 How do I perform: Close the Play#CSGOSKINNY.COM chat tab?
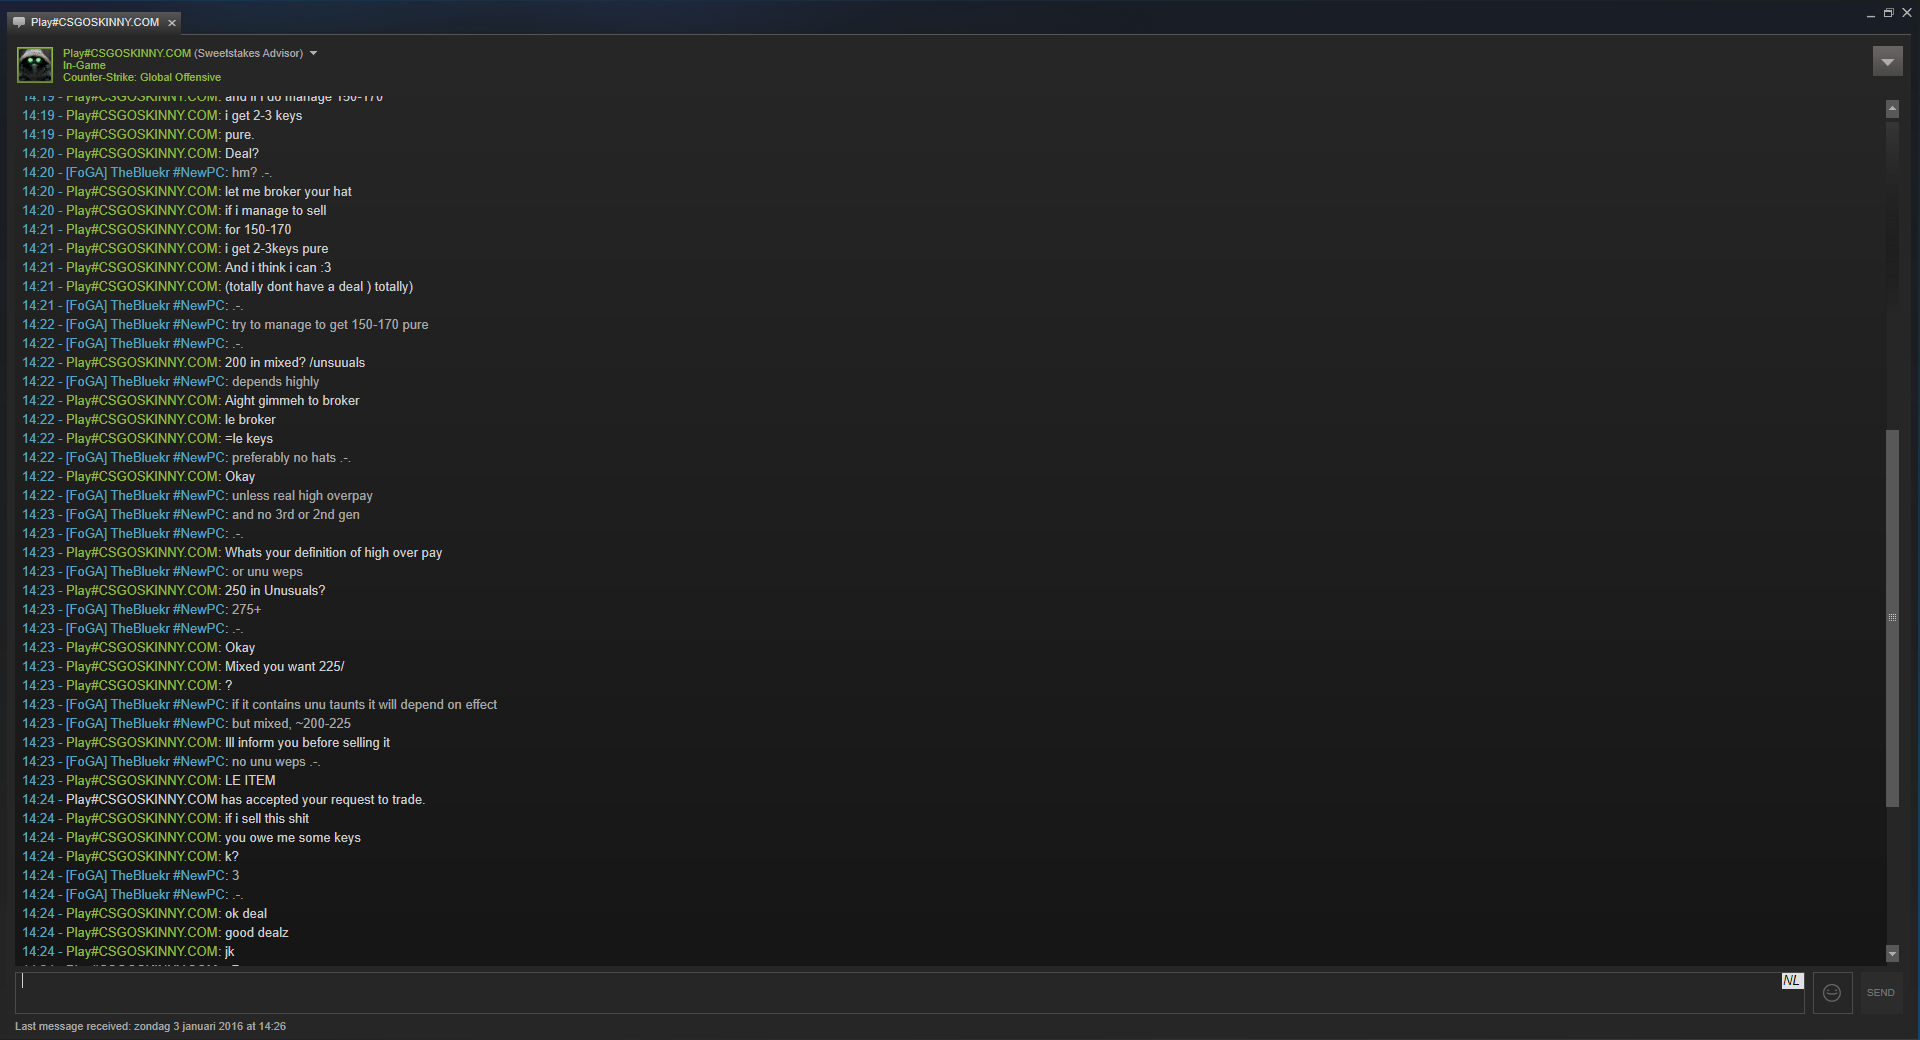pos(172,22)
